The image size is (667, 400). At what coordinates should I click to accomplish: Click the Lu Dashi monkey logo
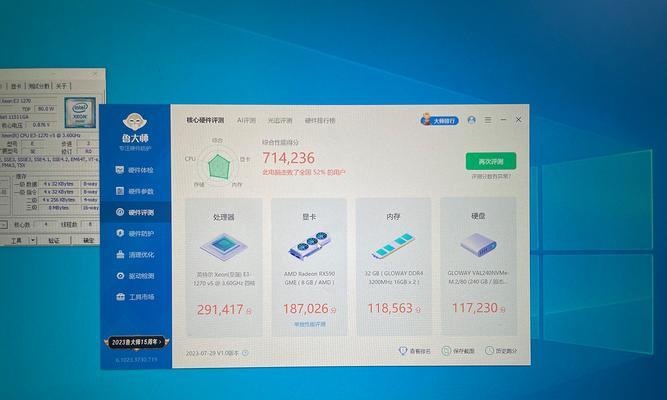pyautogui.click(x=135, y=122)
